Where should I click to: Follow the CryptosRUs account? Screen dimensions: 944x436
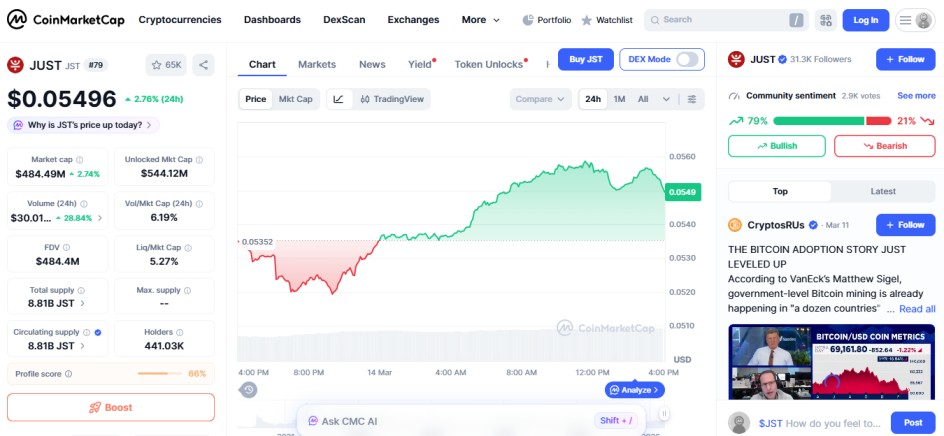click(905, 225)
